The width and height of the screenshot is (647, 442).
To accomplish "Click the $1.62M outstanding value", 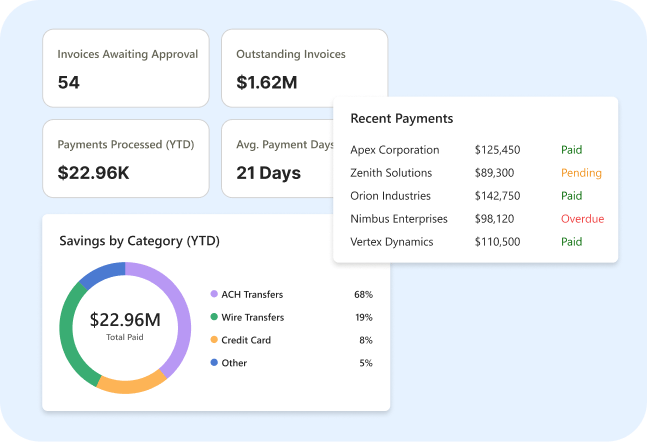I will pos(267,83).
